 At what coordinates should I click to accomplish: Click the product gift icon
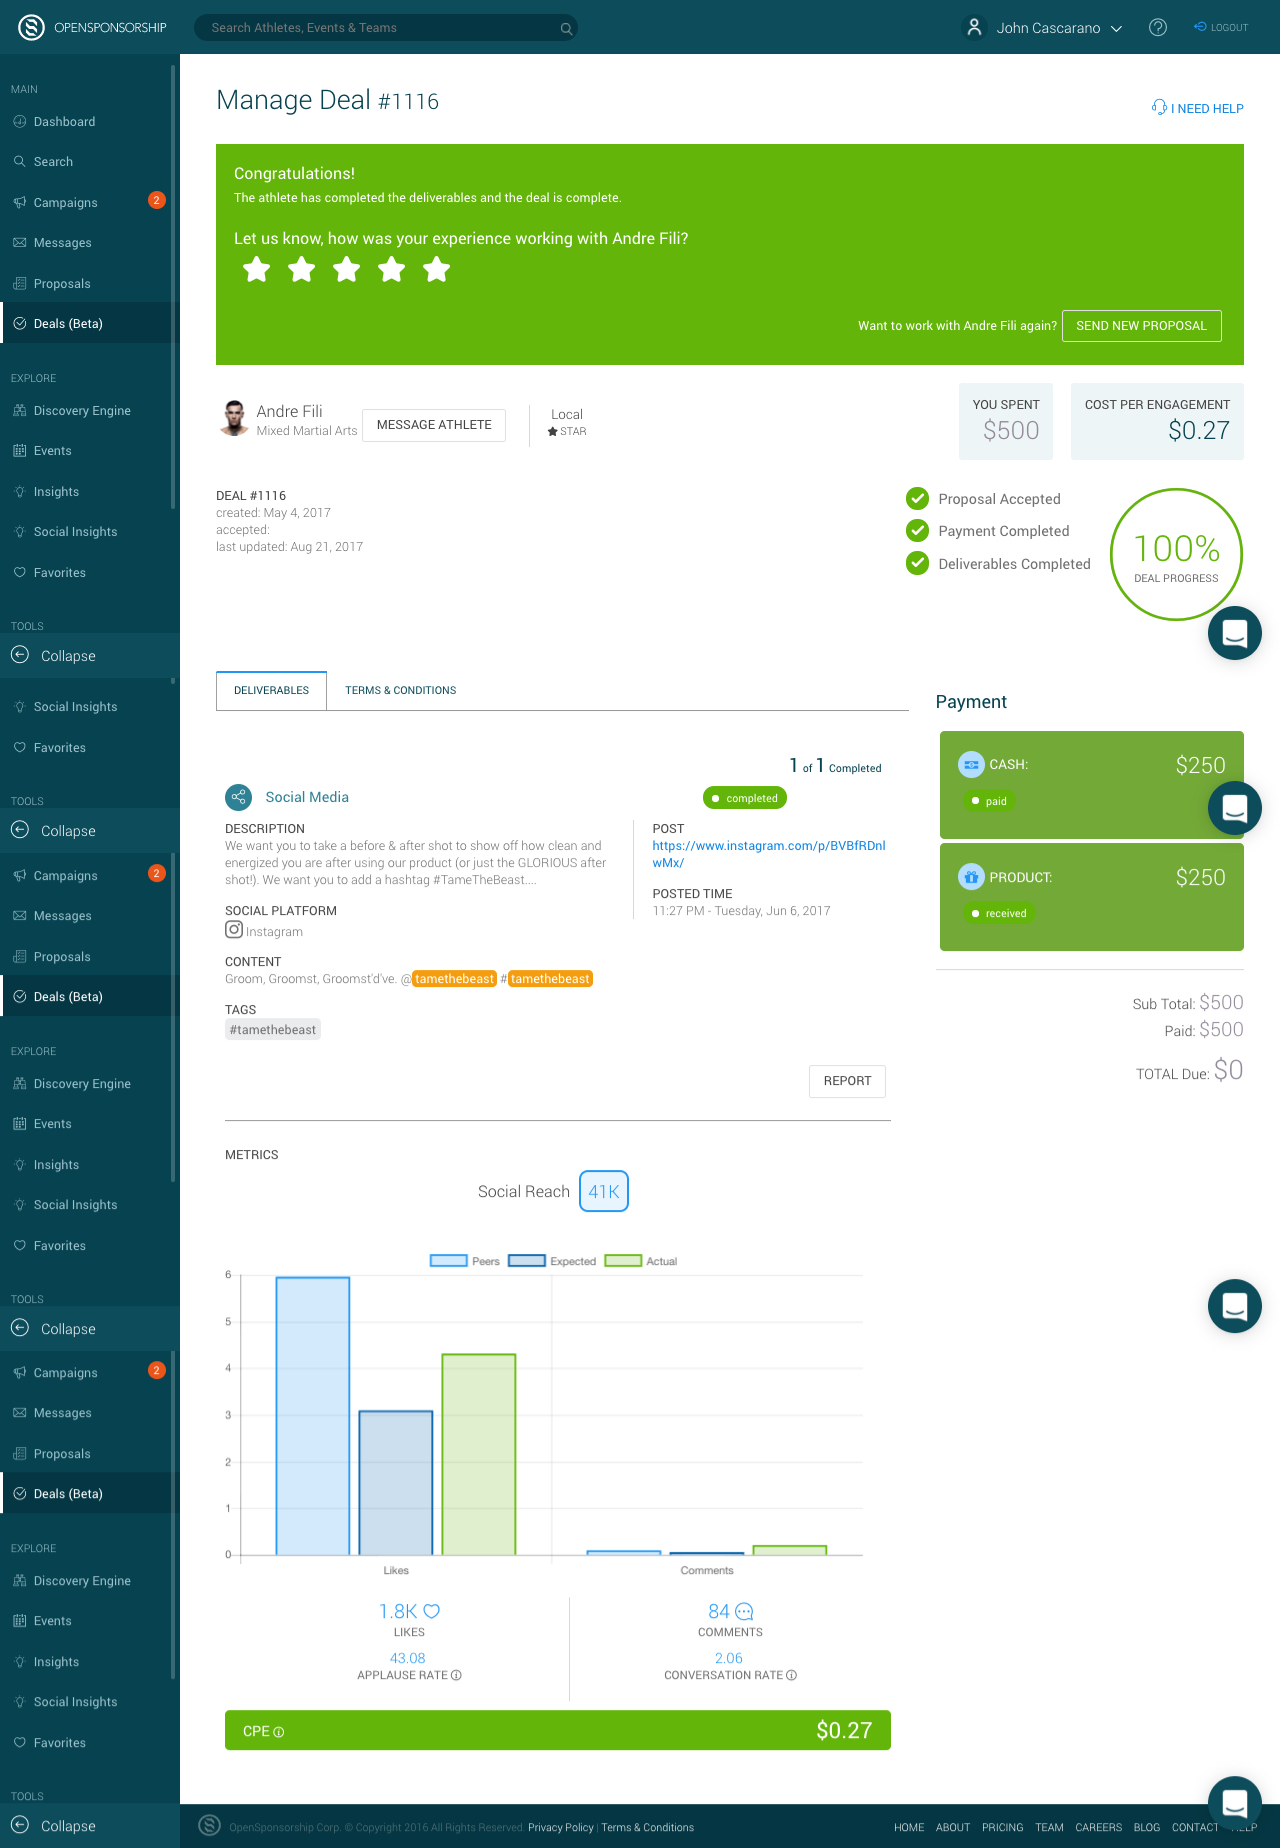point(971,877)
